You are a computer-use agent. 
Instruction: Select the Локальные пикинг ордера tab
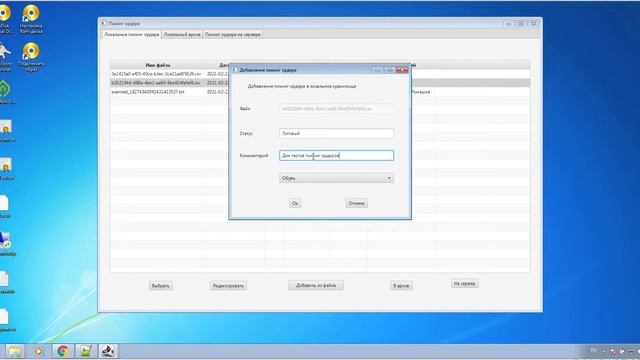coord(131,35)
